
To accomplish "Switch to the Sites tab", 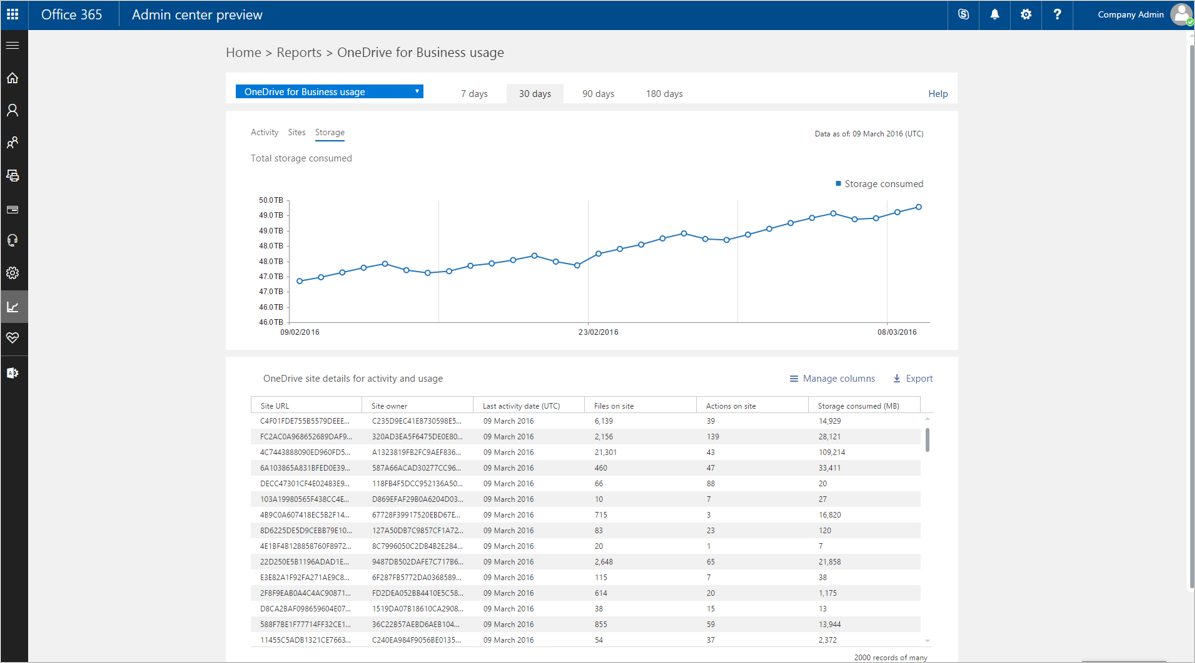I will tap(297, 132).
